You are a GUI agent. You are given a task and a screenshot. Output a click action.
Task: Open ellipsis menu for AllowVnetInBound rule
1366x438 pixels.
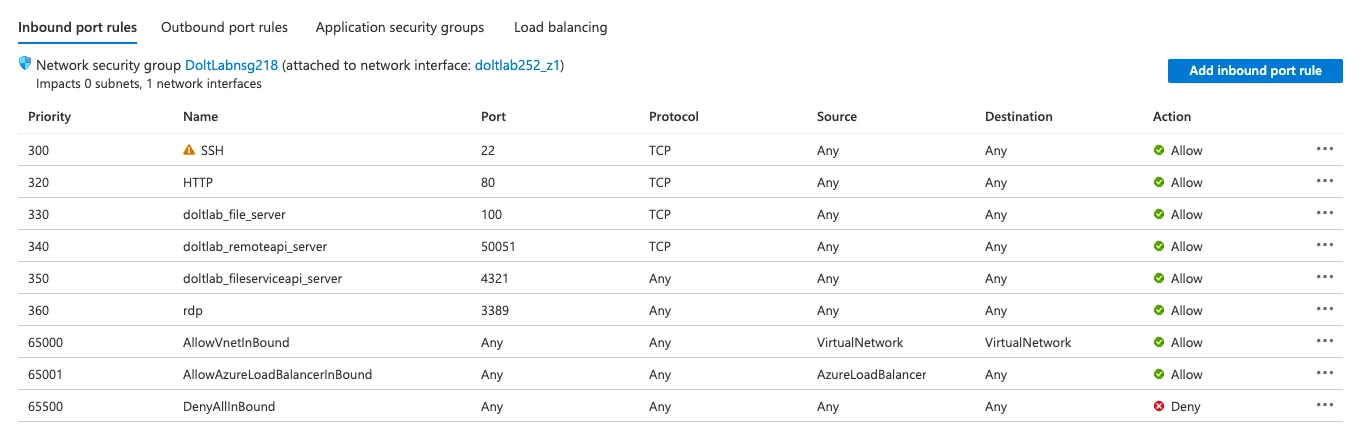(x=1325, y=341)
